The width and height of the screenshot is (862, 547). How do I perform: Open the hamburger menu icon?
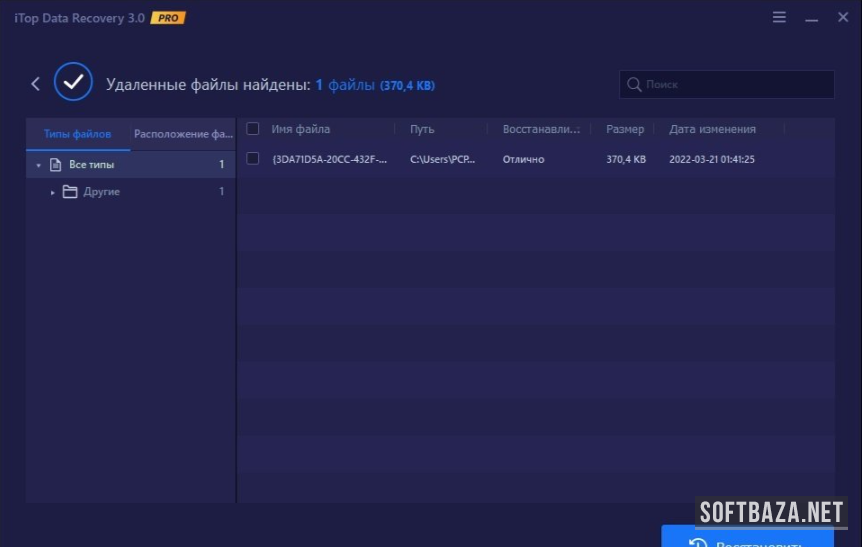(x=779, y=18)
